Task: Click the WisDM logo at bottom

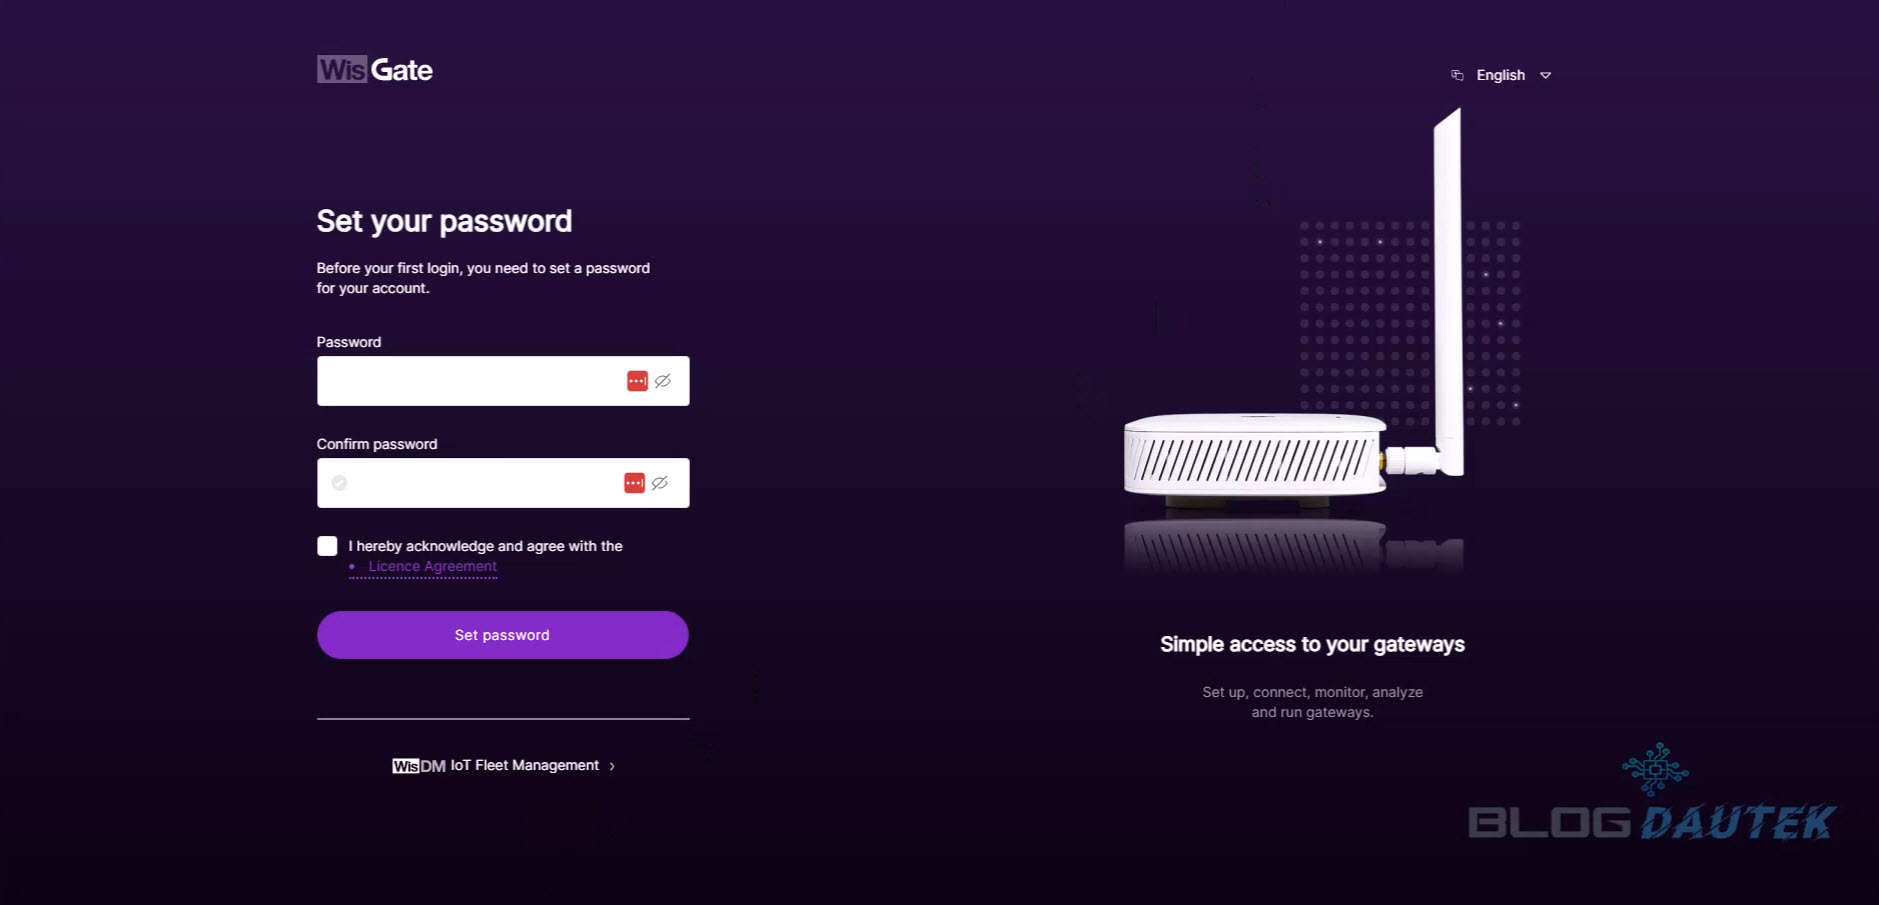Action: click(419, 766)
